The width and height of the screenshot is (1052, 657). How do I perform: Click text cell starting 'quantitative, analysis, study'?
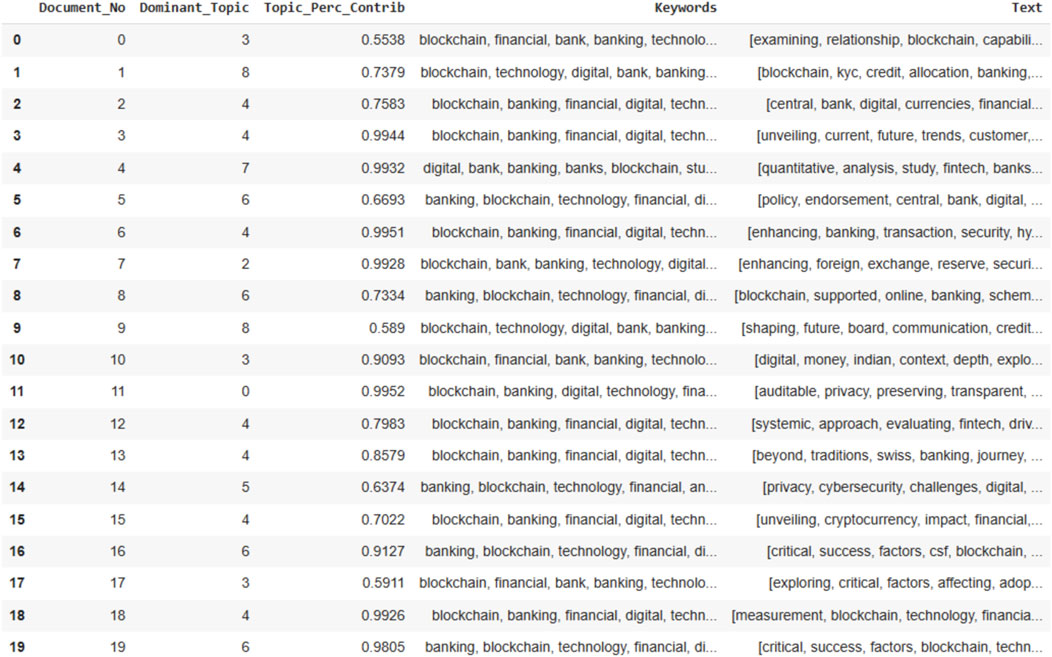900,168
